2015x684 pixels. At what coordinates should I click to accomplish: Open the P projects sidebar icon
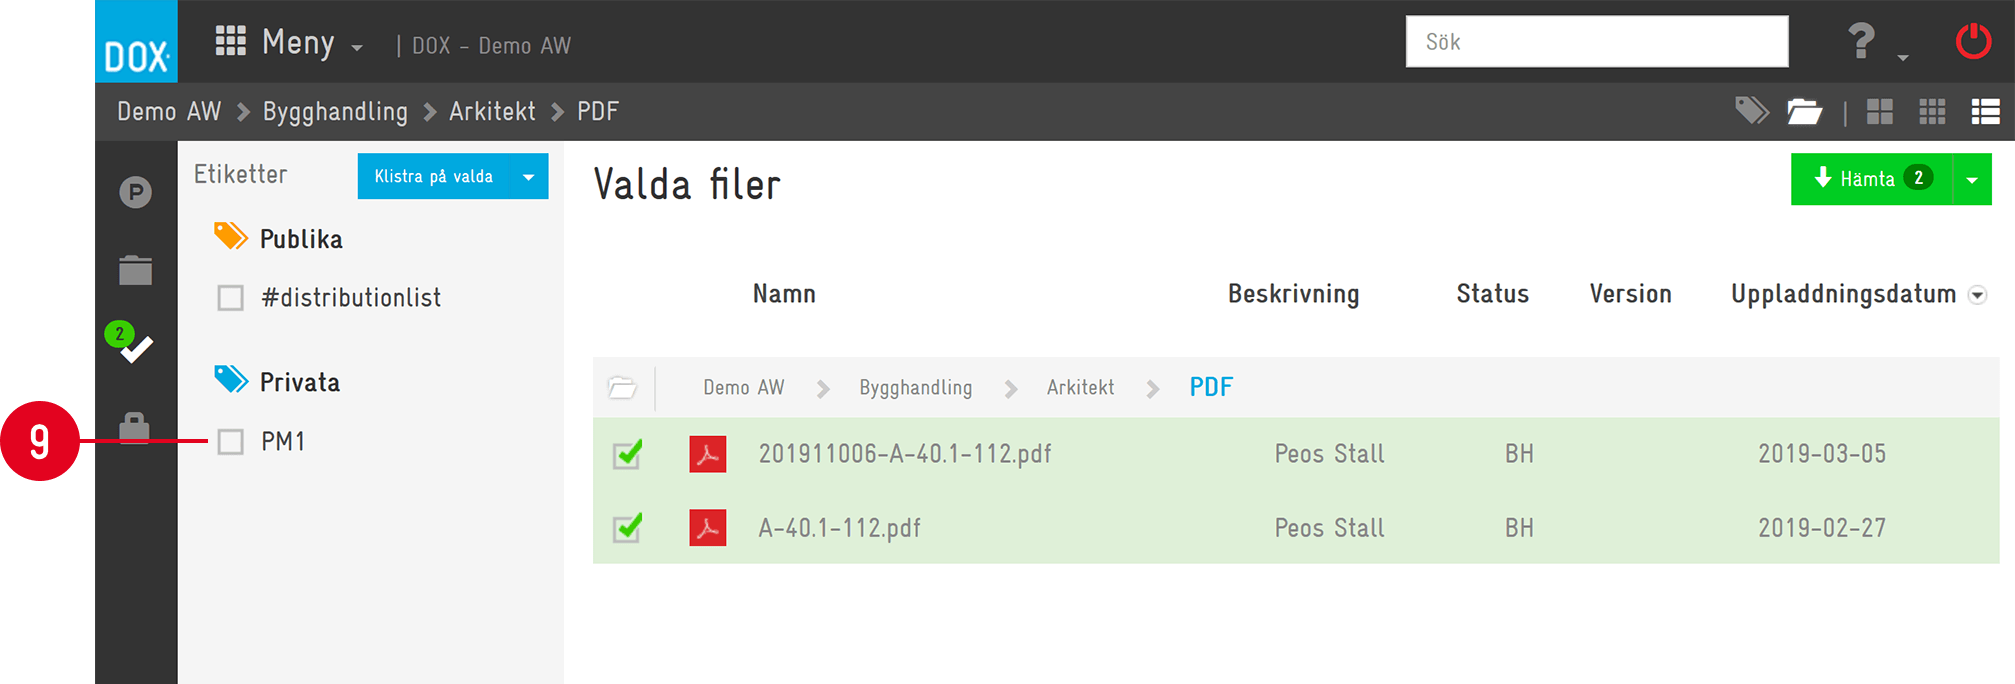[135, 192]
